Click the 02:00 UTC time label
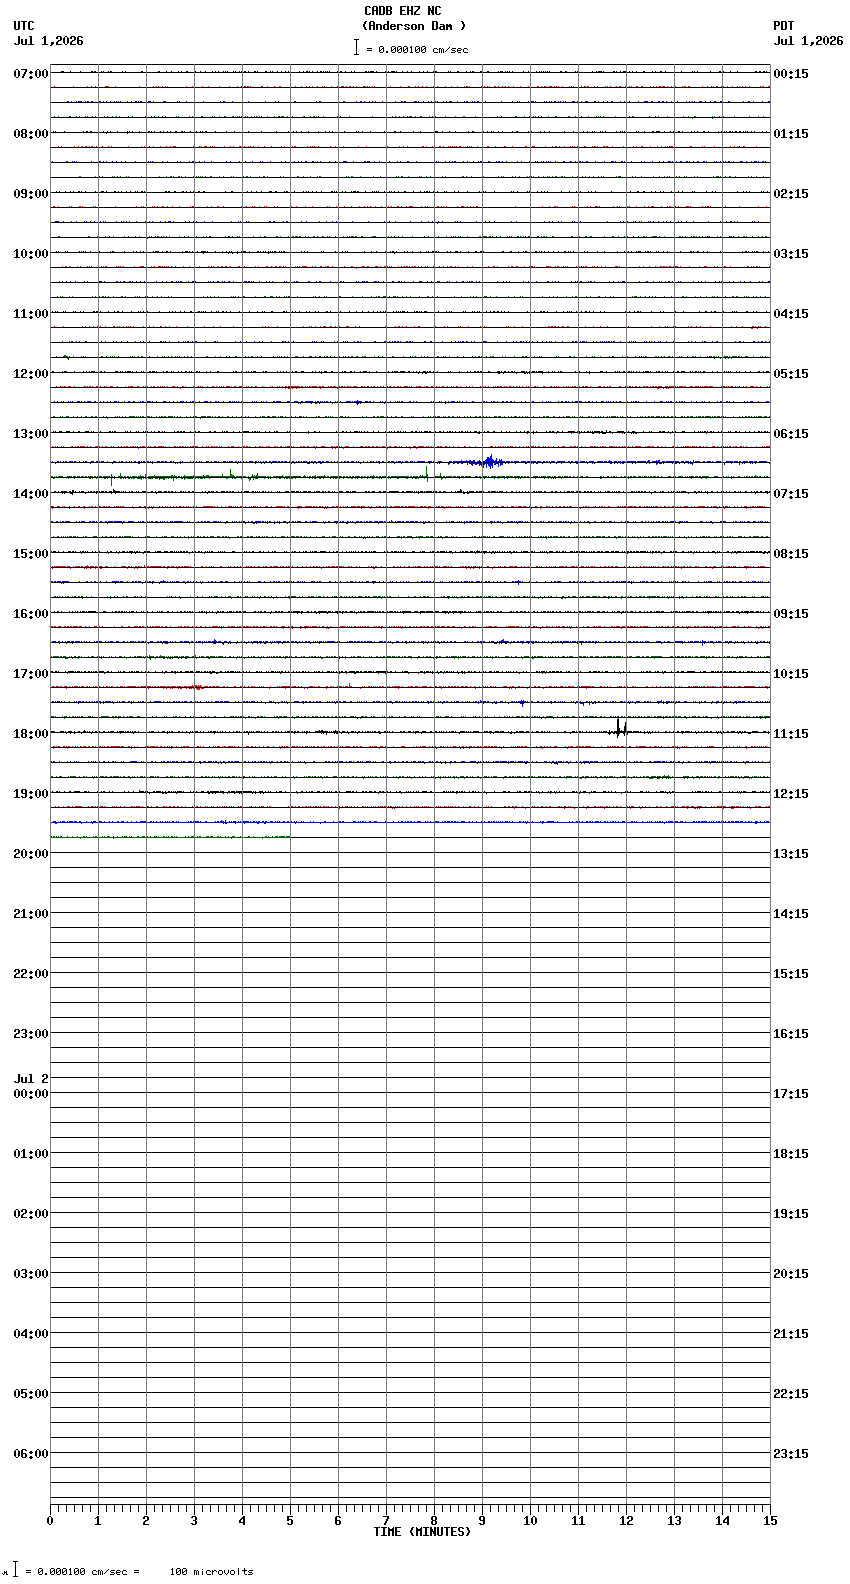This screenshot has height=1584, width=850. tap(31, 1214)
